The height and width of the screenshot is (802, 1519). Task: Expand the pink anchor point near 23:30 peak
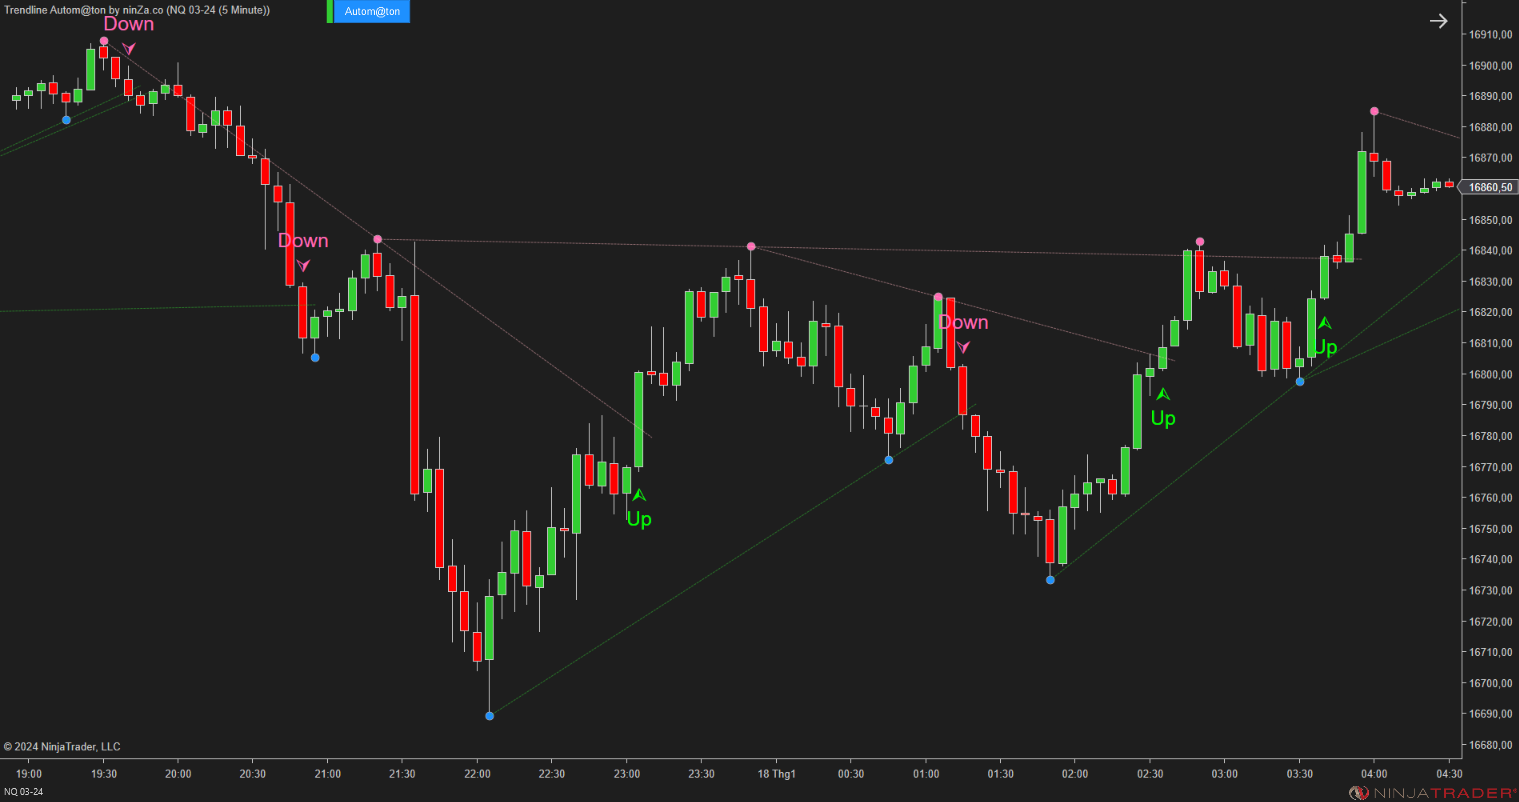(751, 246)
